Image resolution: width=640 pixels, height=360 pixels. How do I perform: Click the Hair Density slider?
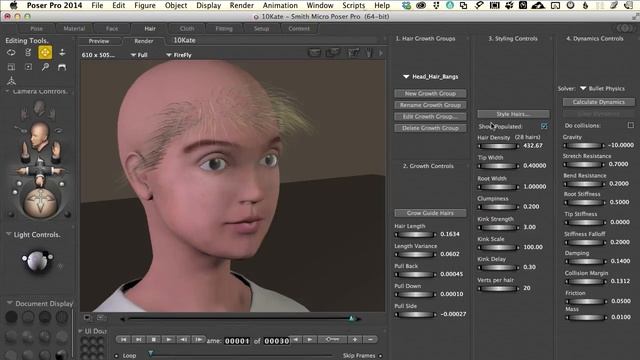point(498,146)
